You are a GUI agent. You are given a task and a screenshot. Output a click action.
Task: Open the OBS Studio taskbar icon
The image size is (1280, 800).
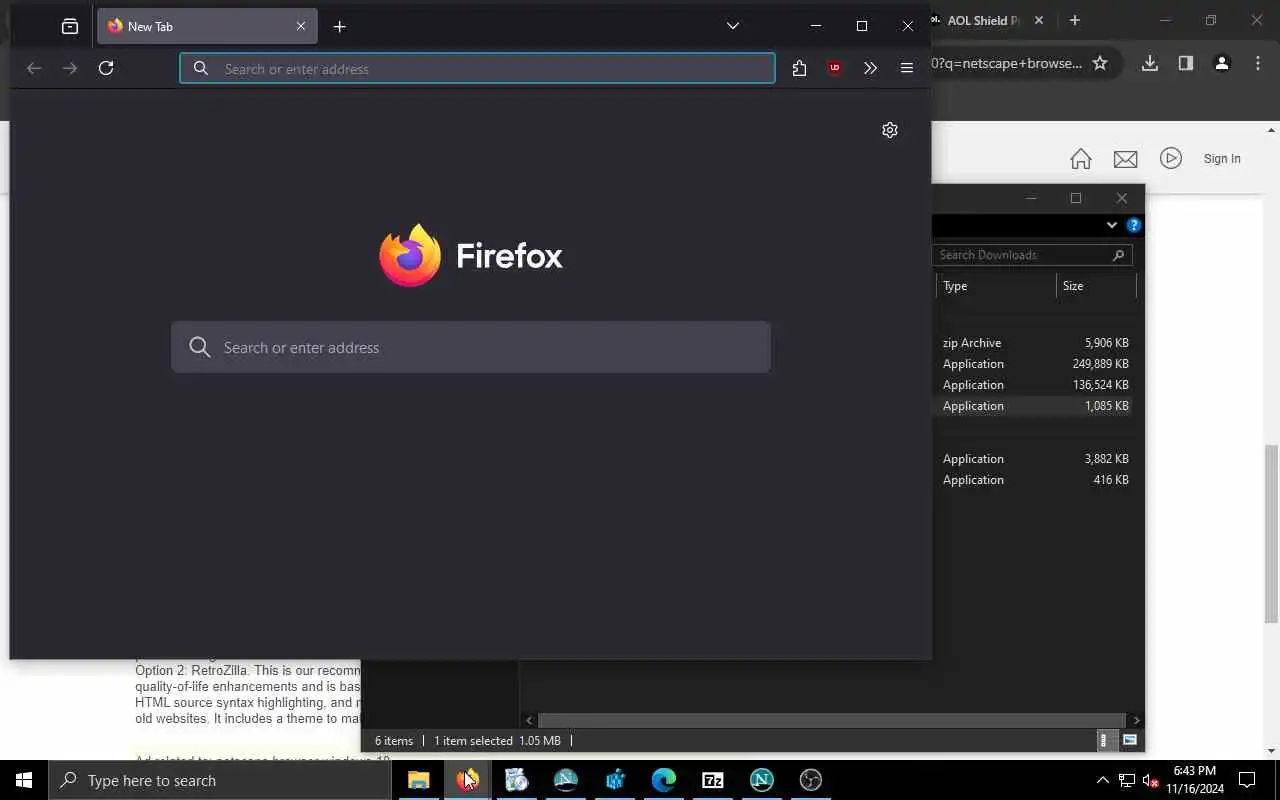tap(810, 780)
